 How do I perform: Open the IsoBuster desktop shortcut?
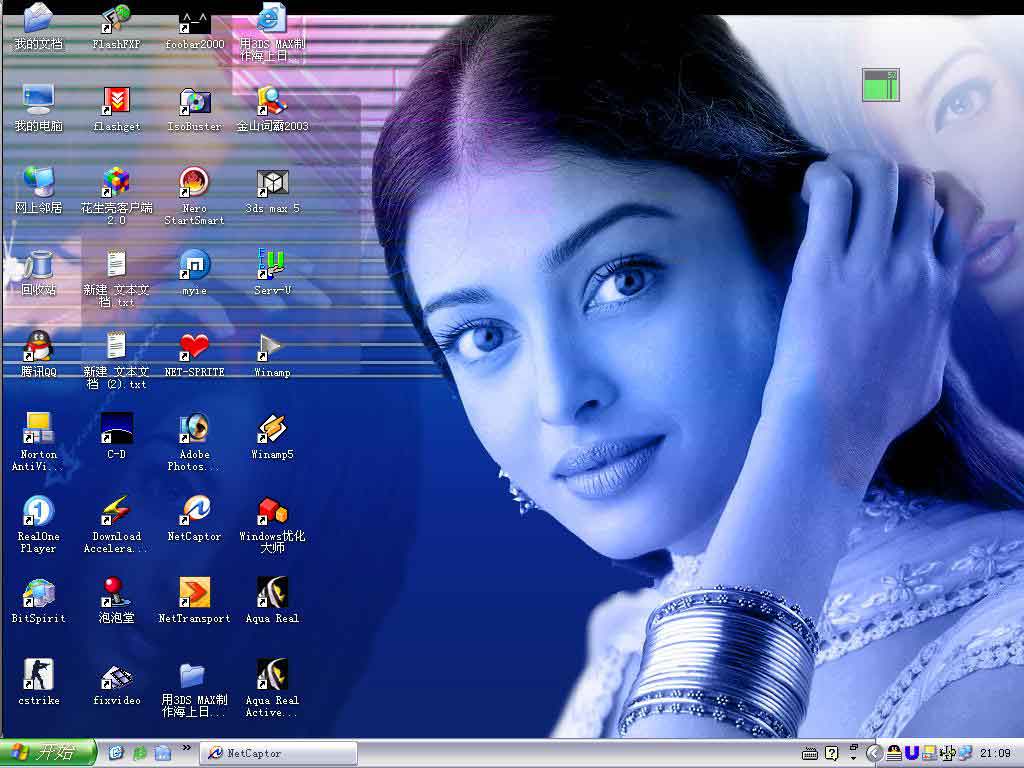pos(194,101)
